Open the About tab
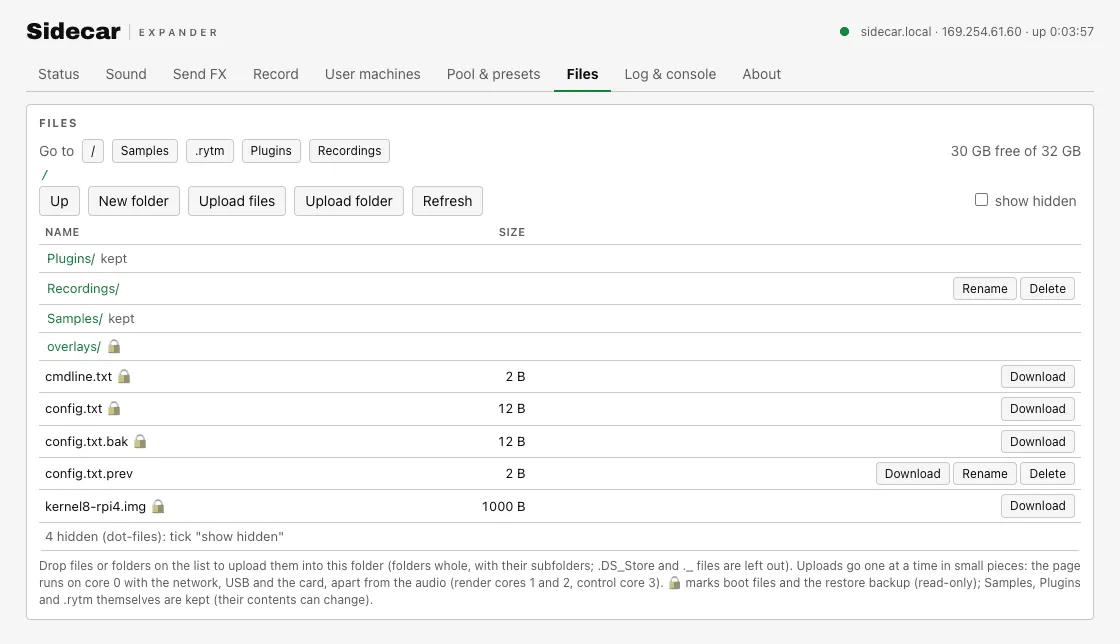Screen dimensions: 1120x644 [761, 74]
